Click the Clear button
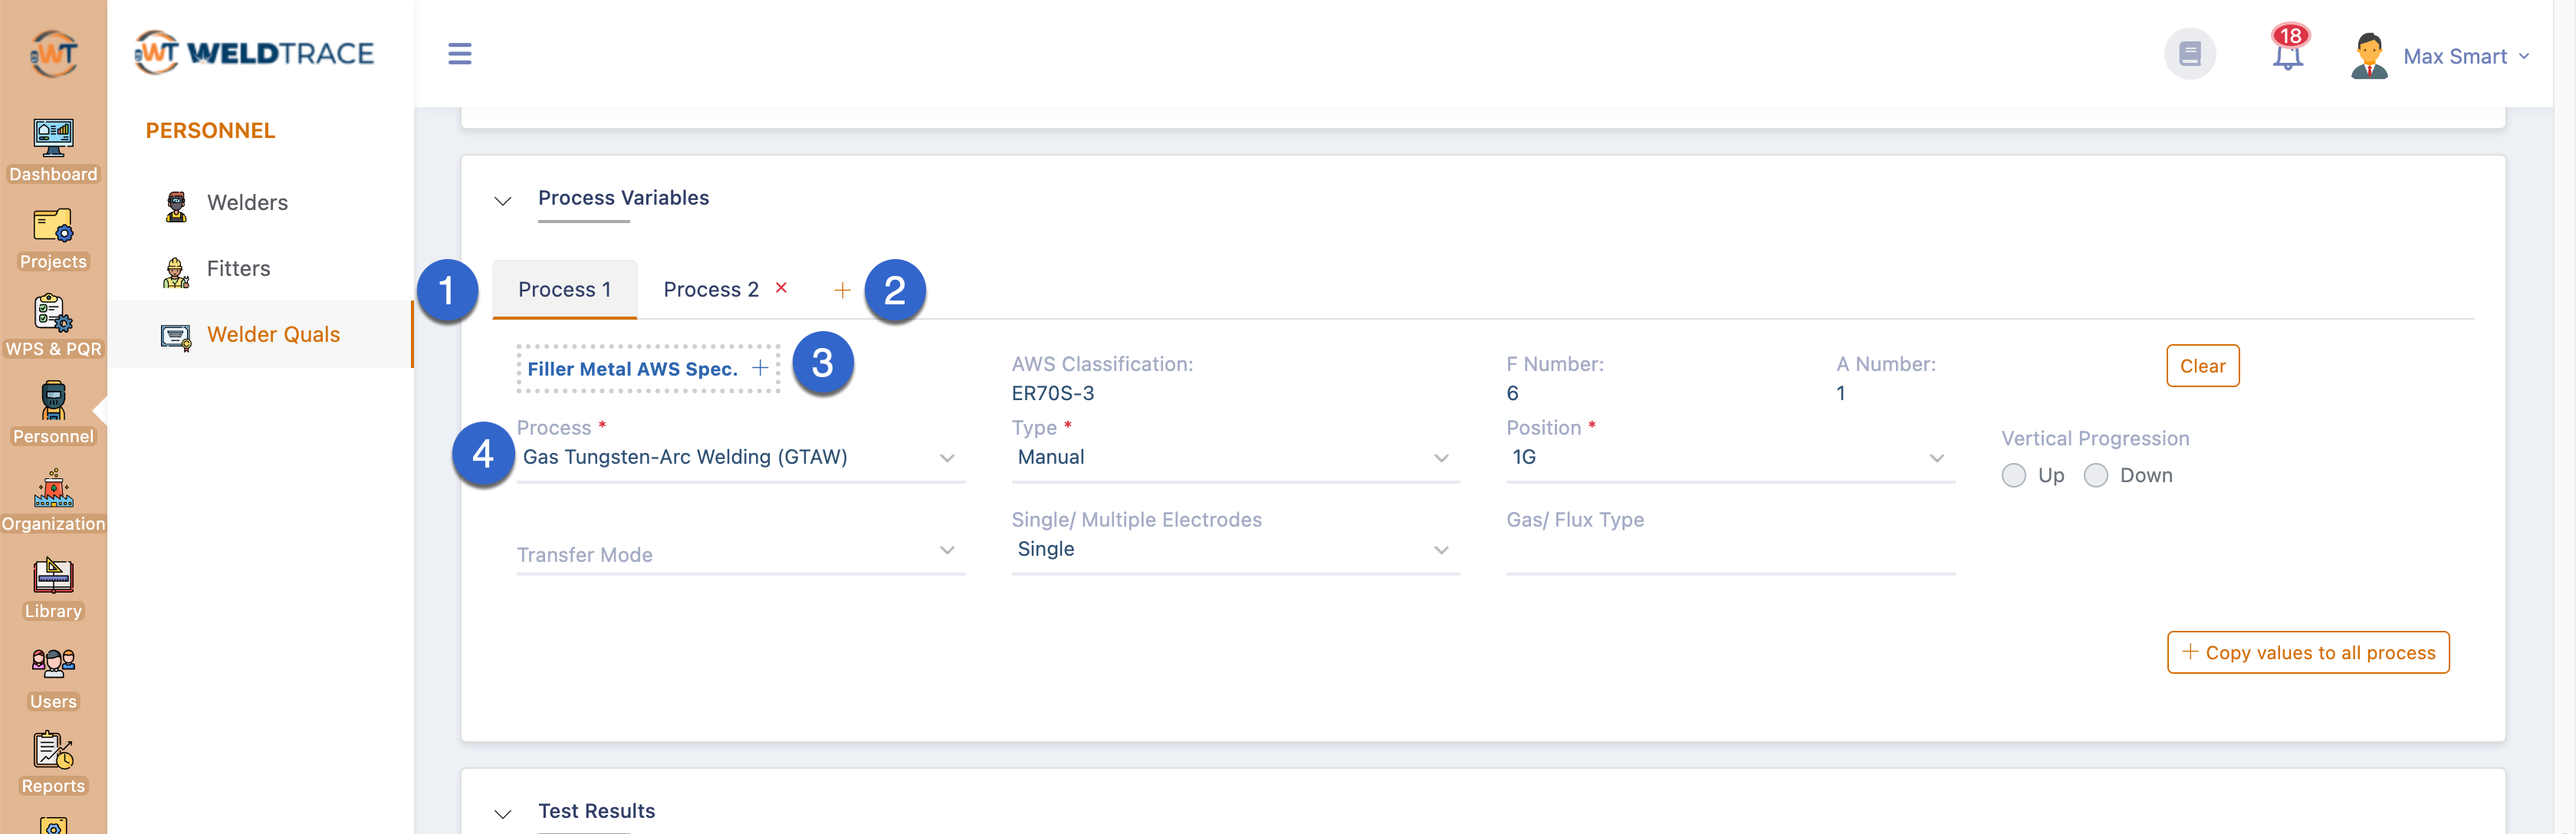This screenshot has width=2576, height=834. pyautogui.click(x=2202, y=366)
